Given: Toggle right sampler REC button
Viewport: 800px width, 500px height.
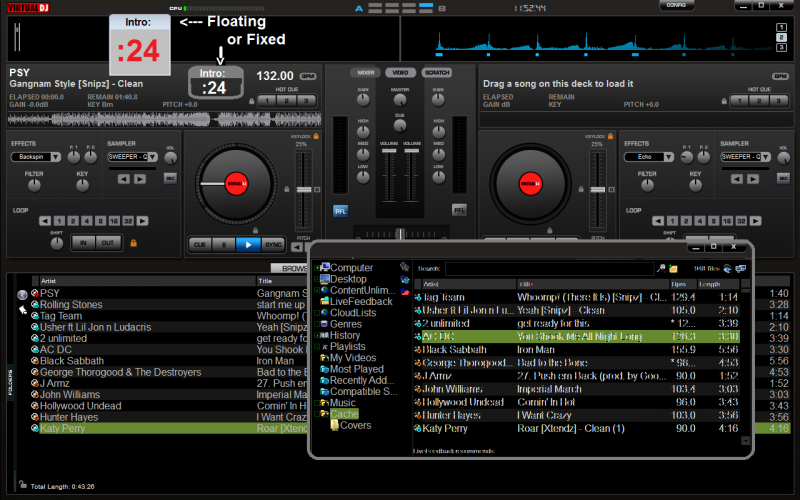Looking at the screenshot, I should coord(783,178).
